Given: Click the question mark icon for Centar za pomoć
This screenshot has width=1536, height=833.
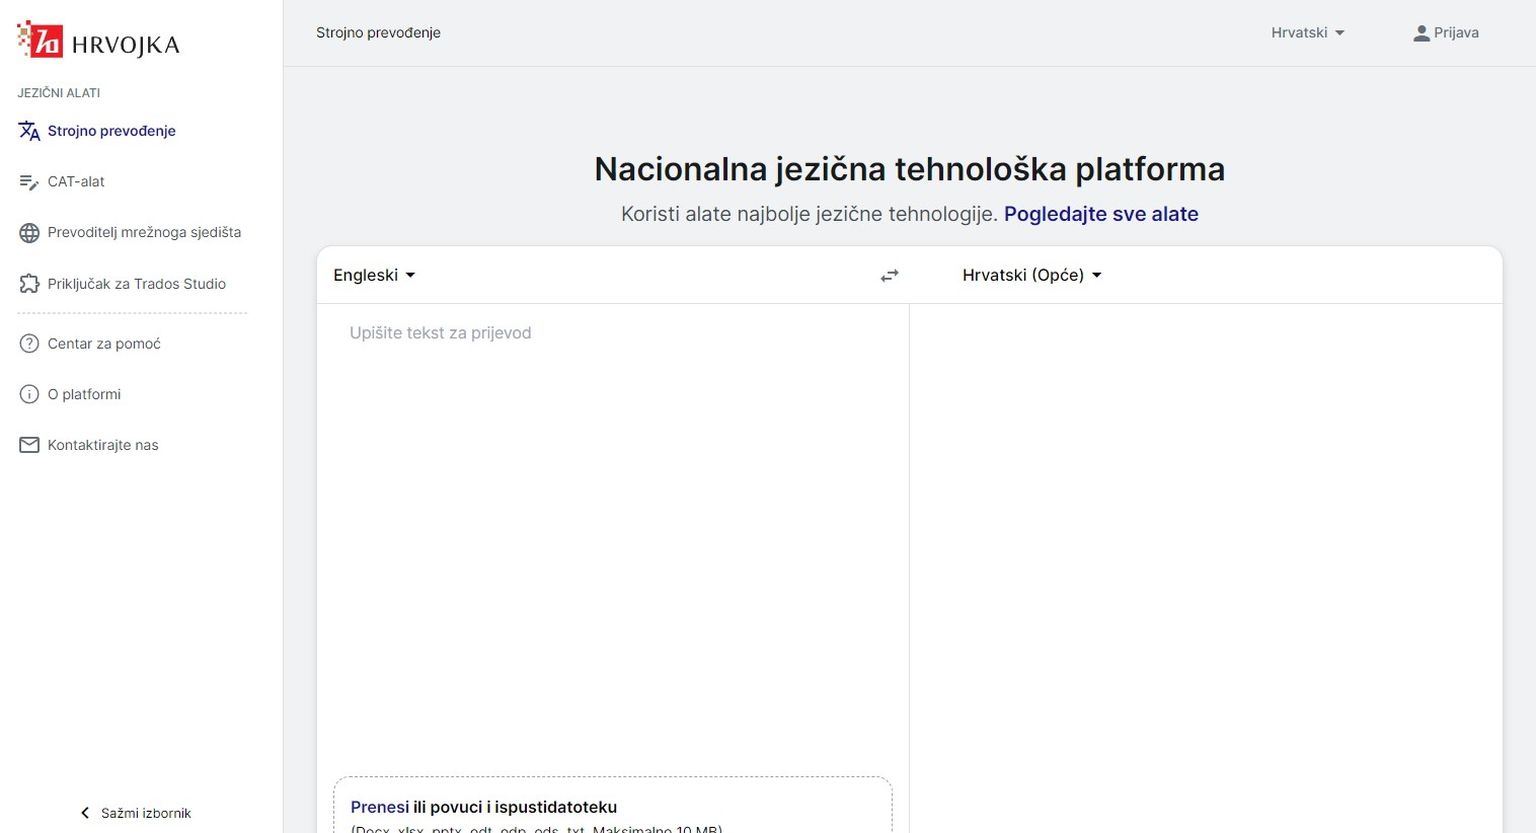Looking at the screenshot, I should click(29, 344).
